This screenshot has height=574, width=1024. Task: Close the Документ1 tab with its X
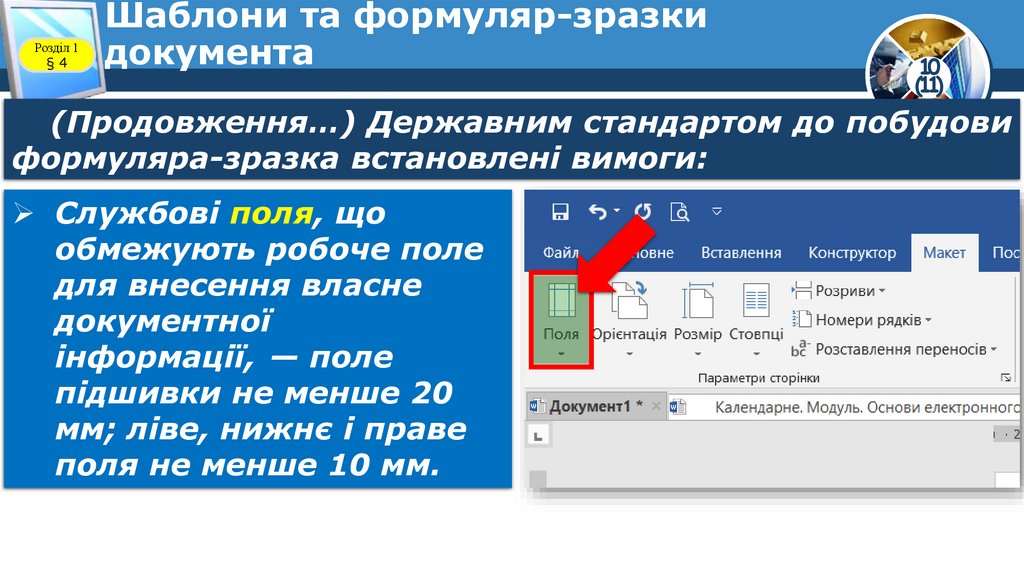(x=656, y=406)
